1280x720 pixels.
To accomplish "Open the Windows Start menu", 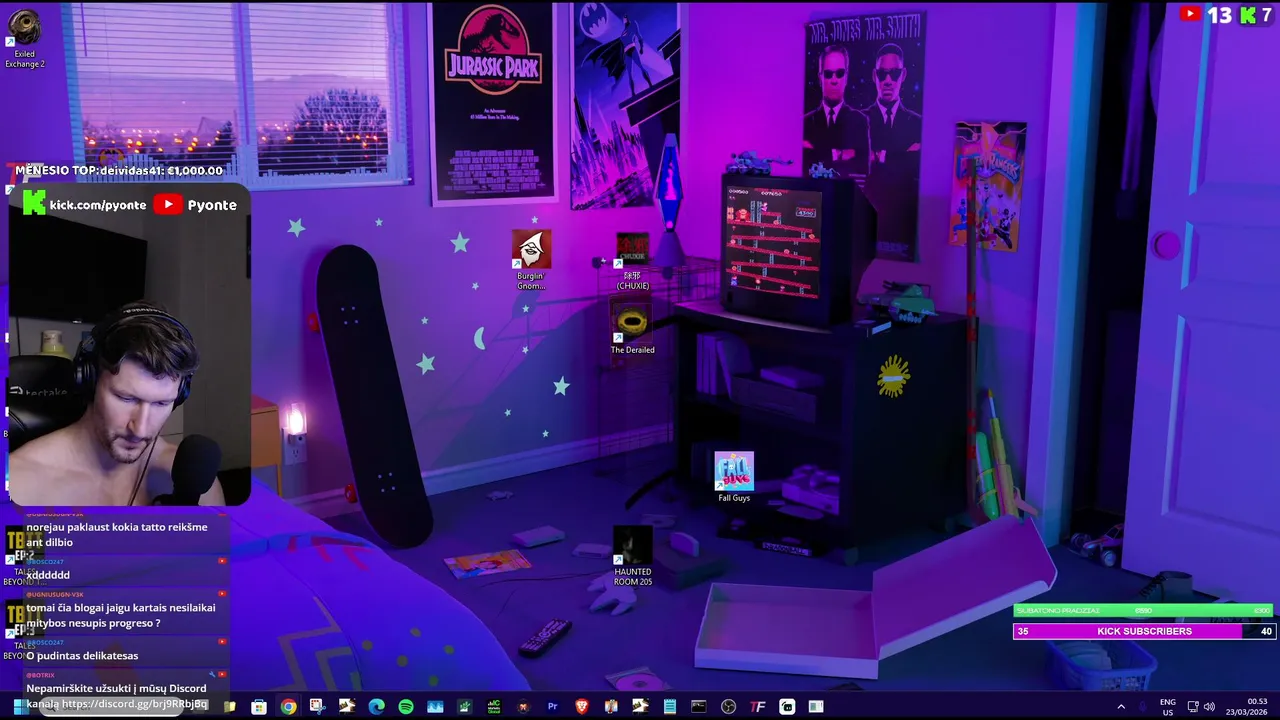I will tap(20, 706).
